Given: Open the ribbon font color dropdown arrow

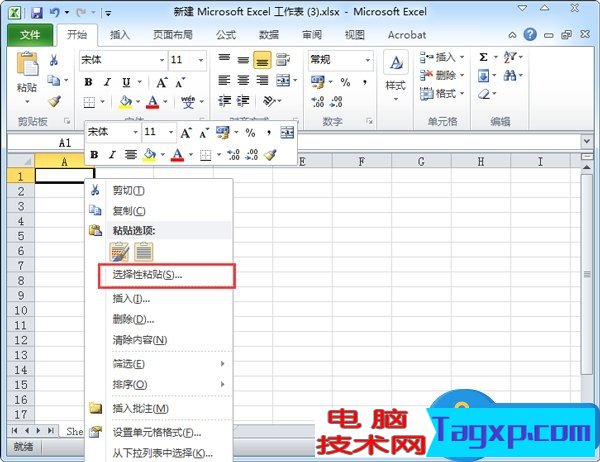Looking at the screenshot, I should 166,102.
